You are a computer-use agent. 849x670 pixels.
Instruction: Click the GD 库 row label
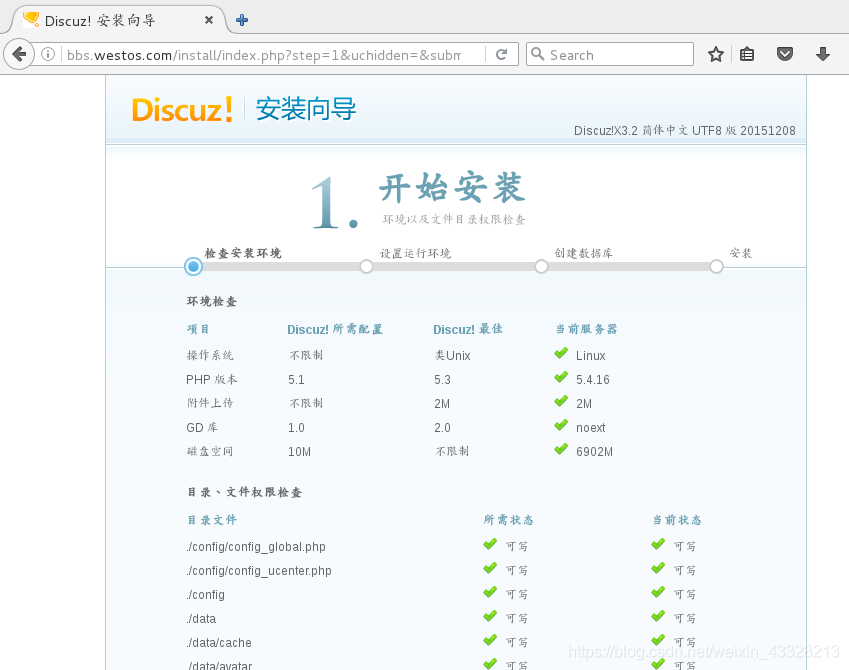tap(202, 427)
